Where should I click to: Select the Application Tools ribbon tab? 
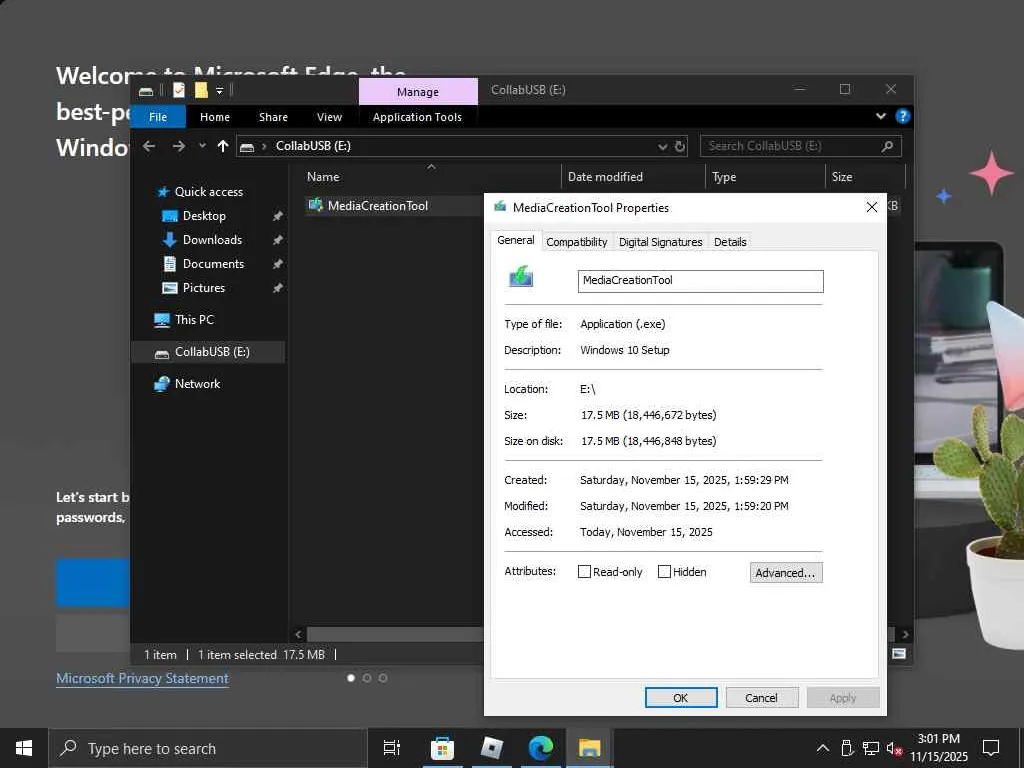[x=417, y=117]
